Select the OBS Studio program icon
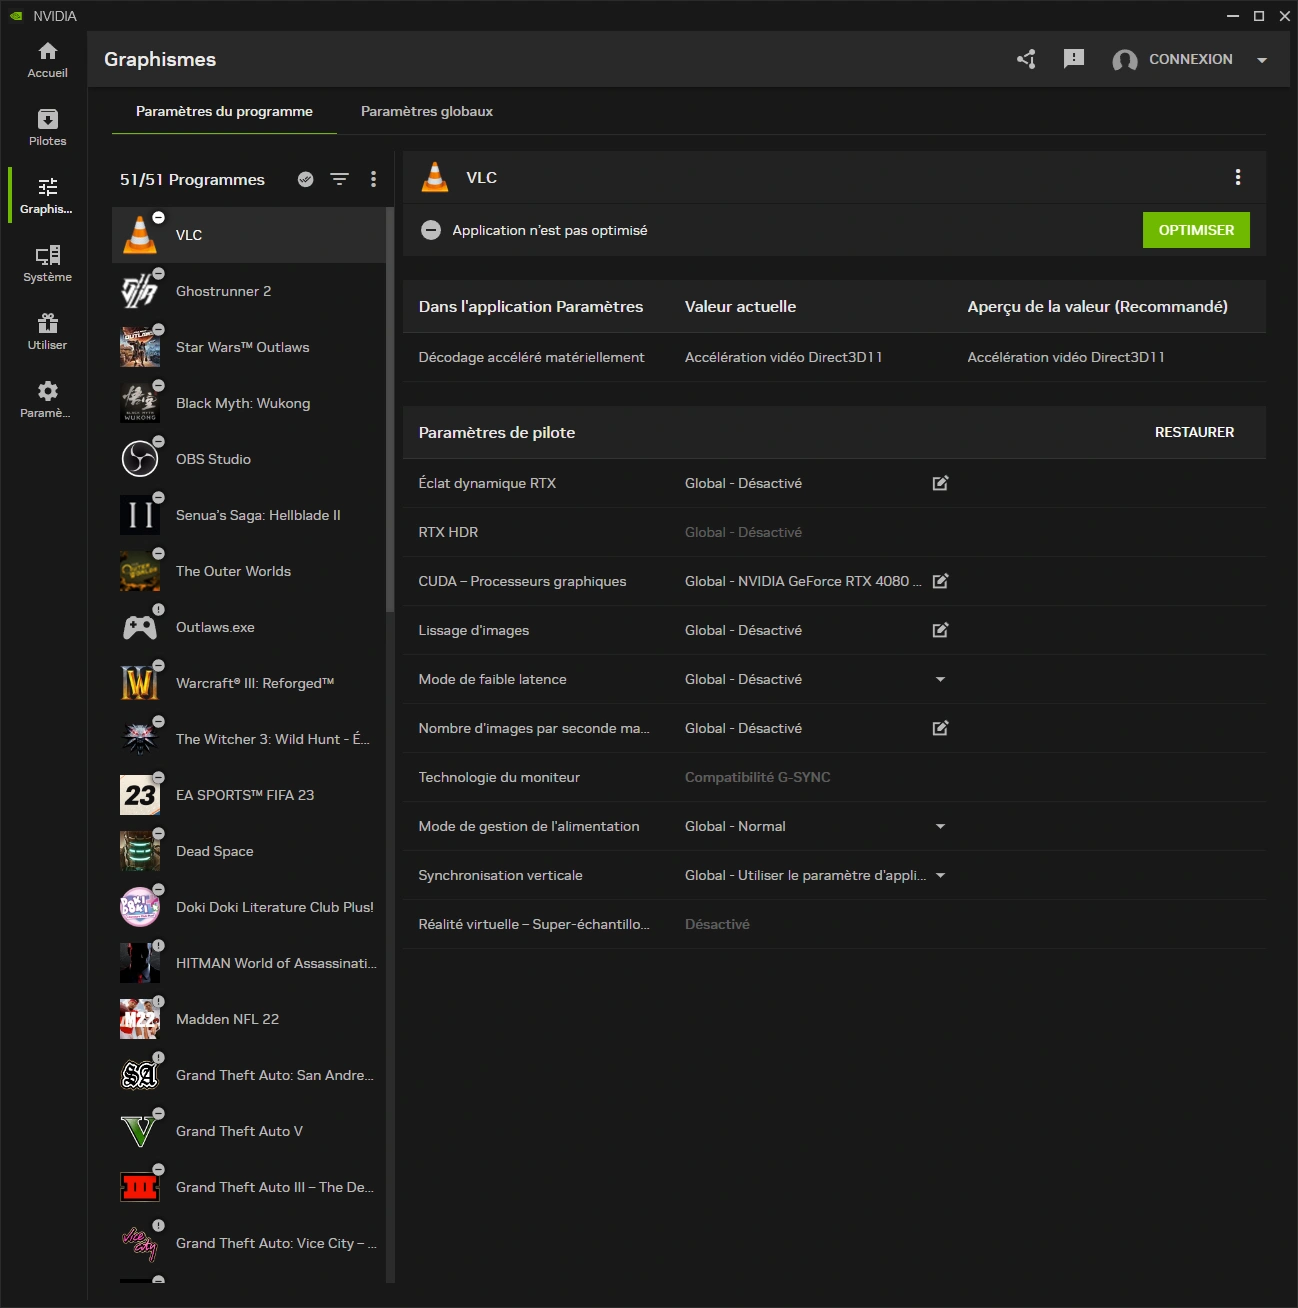This screenshot has height=1308, width=1298. click(x=140, y=459)
